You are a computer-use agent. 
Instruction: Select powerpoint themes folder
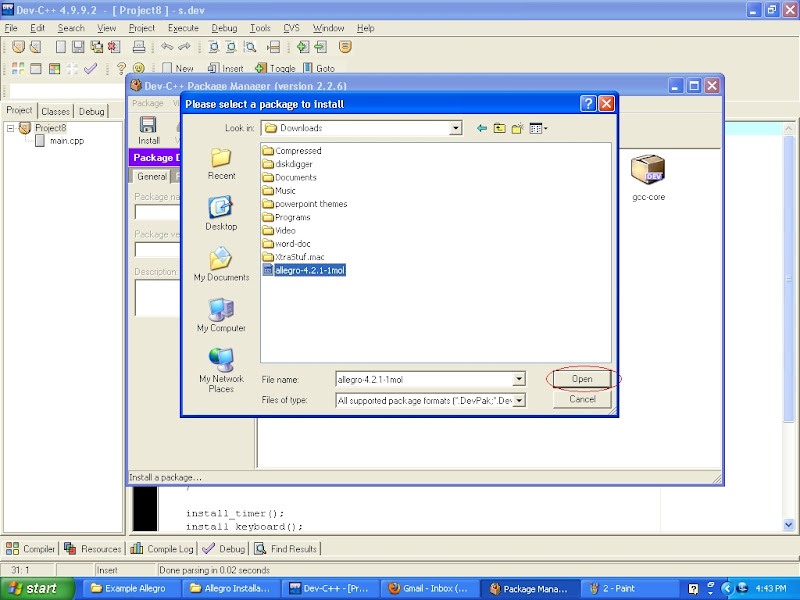point(305,204)
